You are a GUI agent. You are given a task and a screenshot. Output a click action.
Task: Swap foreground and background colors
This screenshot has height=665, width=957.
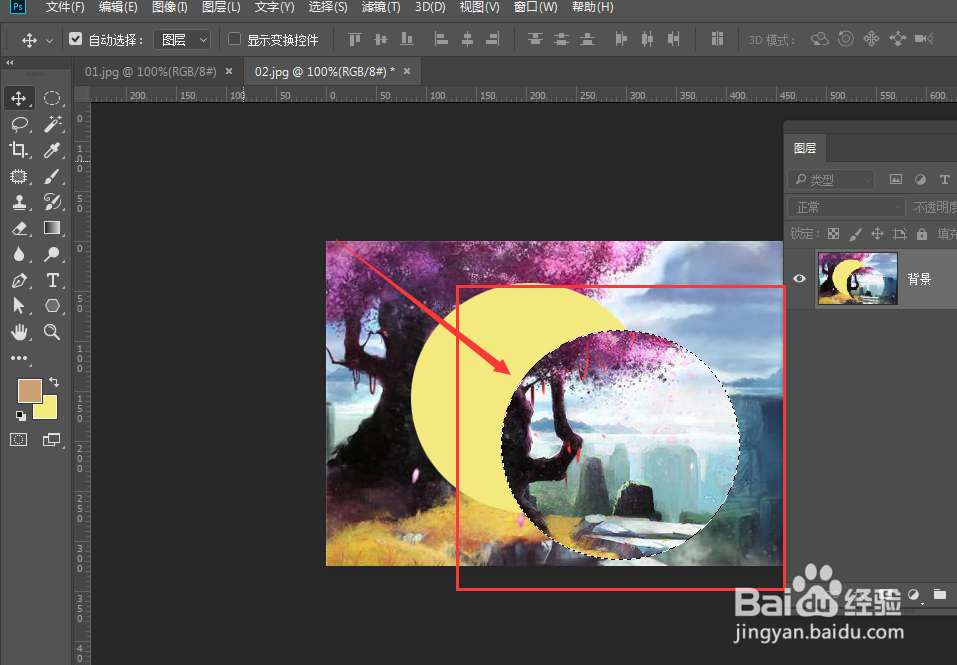(54, 382)
